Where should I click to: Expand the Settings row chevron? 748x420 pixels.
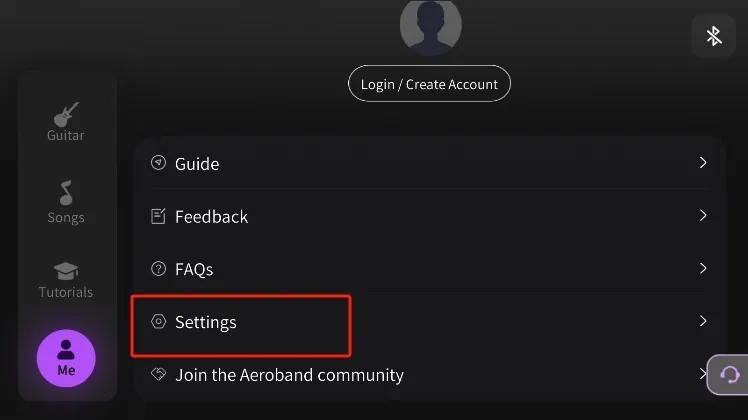point(703,322)
